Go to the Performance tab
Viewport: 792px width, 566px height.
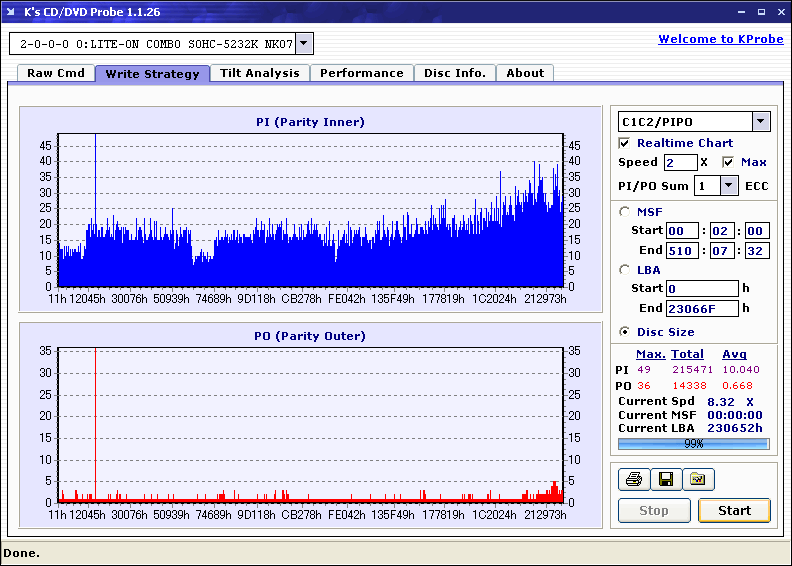(x=362, y=73)
